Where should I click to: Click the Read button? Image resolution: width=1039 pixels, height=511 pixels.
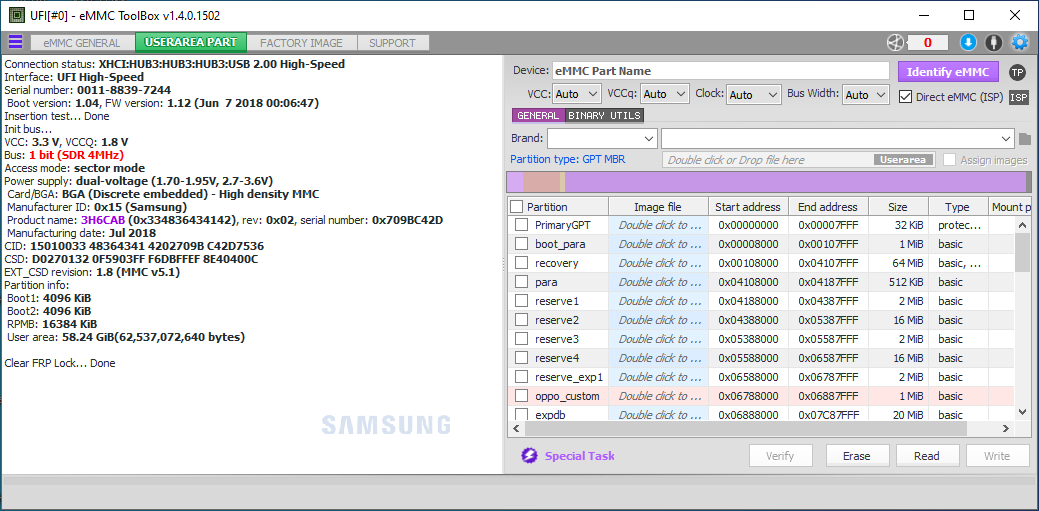[926, 456]
